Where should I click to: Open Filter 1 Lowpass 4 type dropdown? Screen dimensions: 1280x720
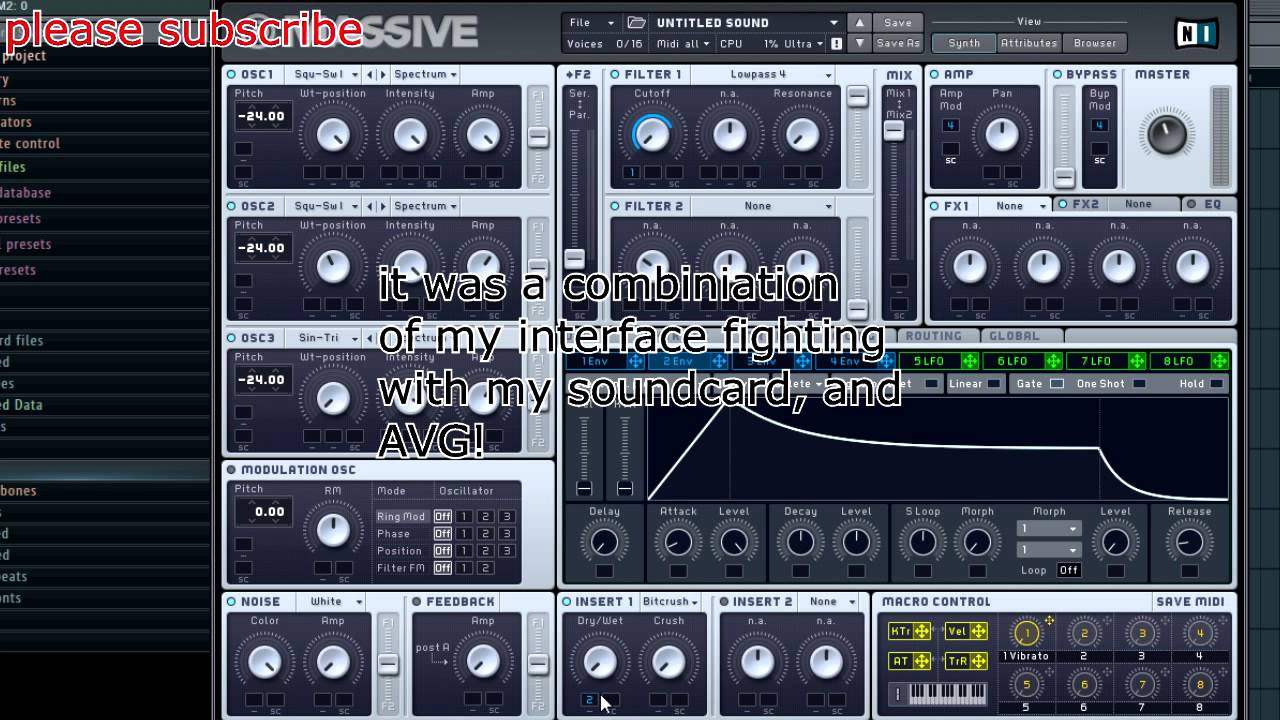pyautogui.click(x=764, y=74)
